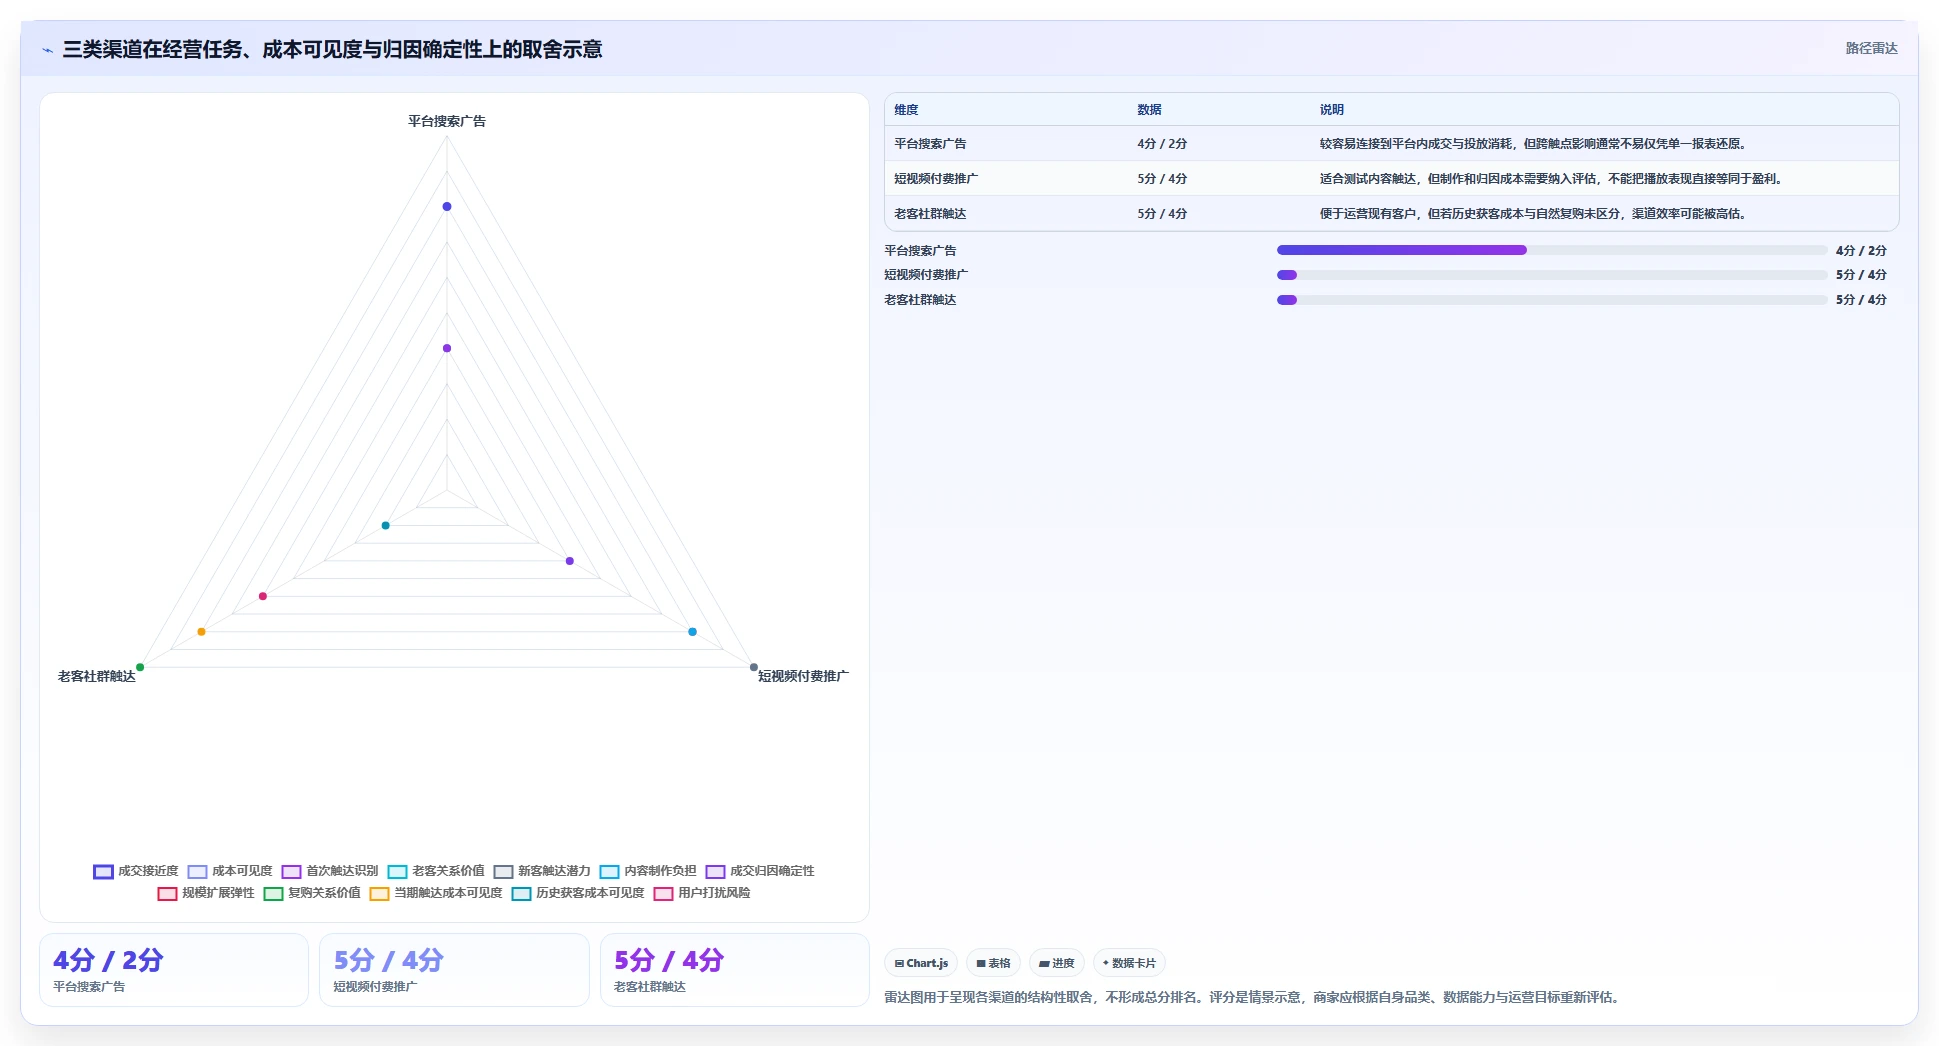Click the 平台搜索广告 radar axis label
This screenshot has width=1939, height=1046.
[447, 121]
